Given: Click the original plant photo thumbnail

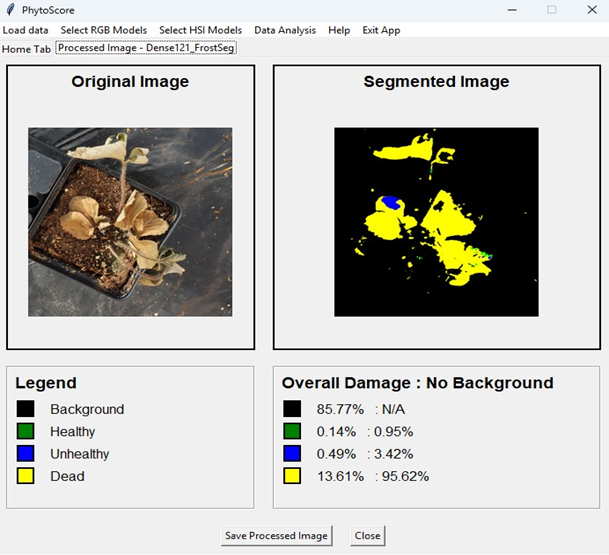Looking at the screenshot, I should click(130, 222).
